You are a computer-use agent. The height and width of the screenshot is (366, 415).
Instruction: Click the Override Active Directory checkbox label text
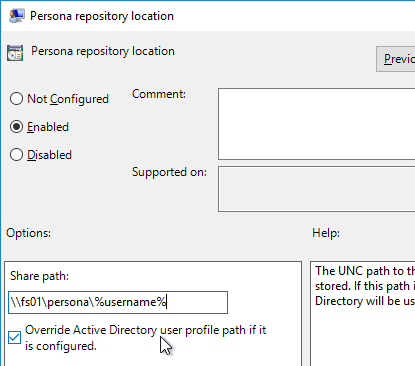pyautogui.click(x=146, y=338)
